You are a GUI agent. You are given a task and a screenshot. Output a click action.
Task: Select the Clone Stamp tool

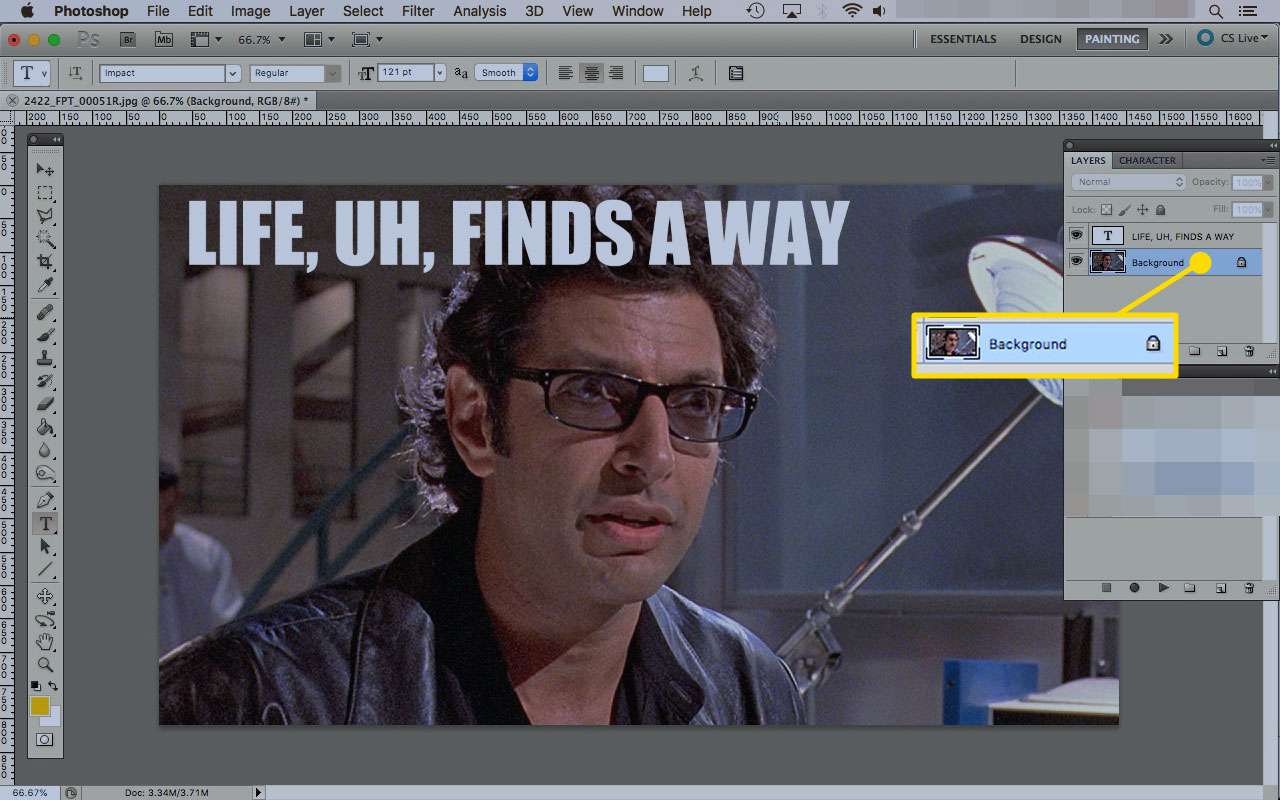click(45, 359)
